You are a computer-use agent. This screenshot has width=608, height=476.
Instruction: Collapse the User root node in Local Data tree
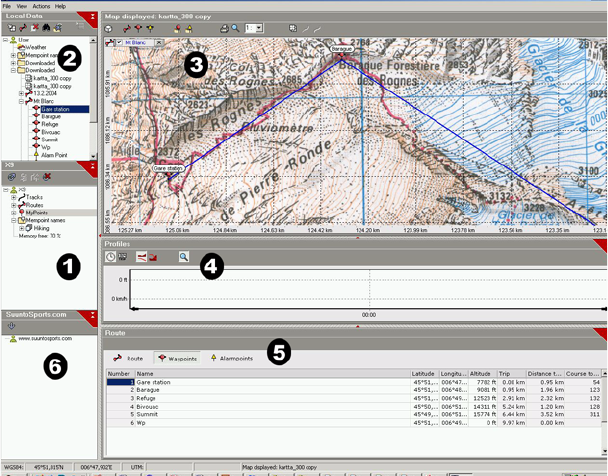(x=5, y=40)
